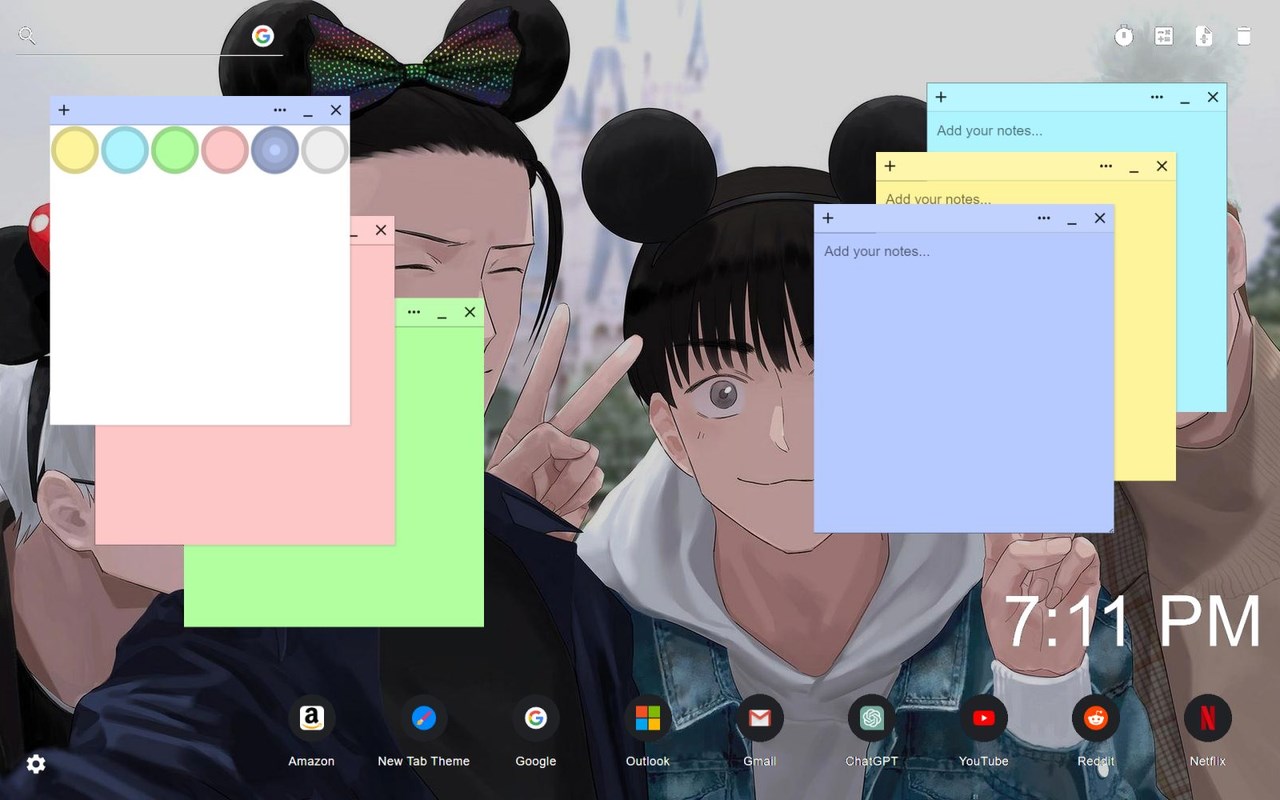Toggle the white note's three-dot color menu
This screenshot has height=800, width=1280.
point(280,110)
